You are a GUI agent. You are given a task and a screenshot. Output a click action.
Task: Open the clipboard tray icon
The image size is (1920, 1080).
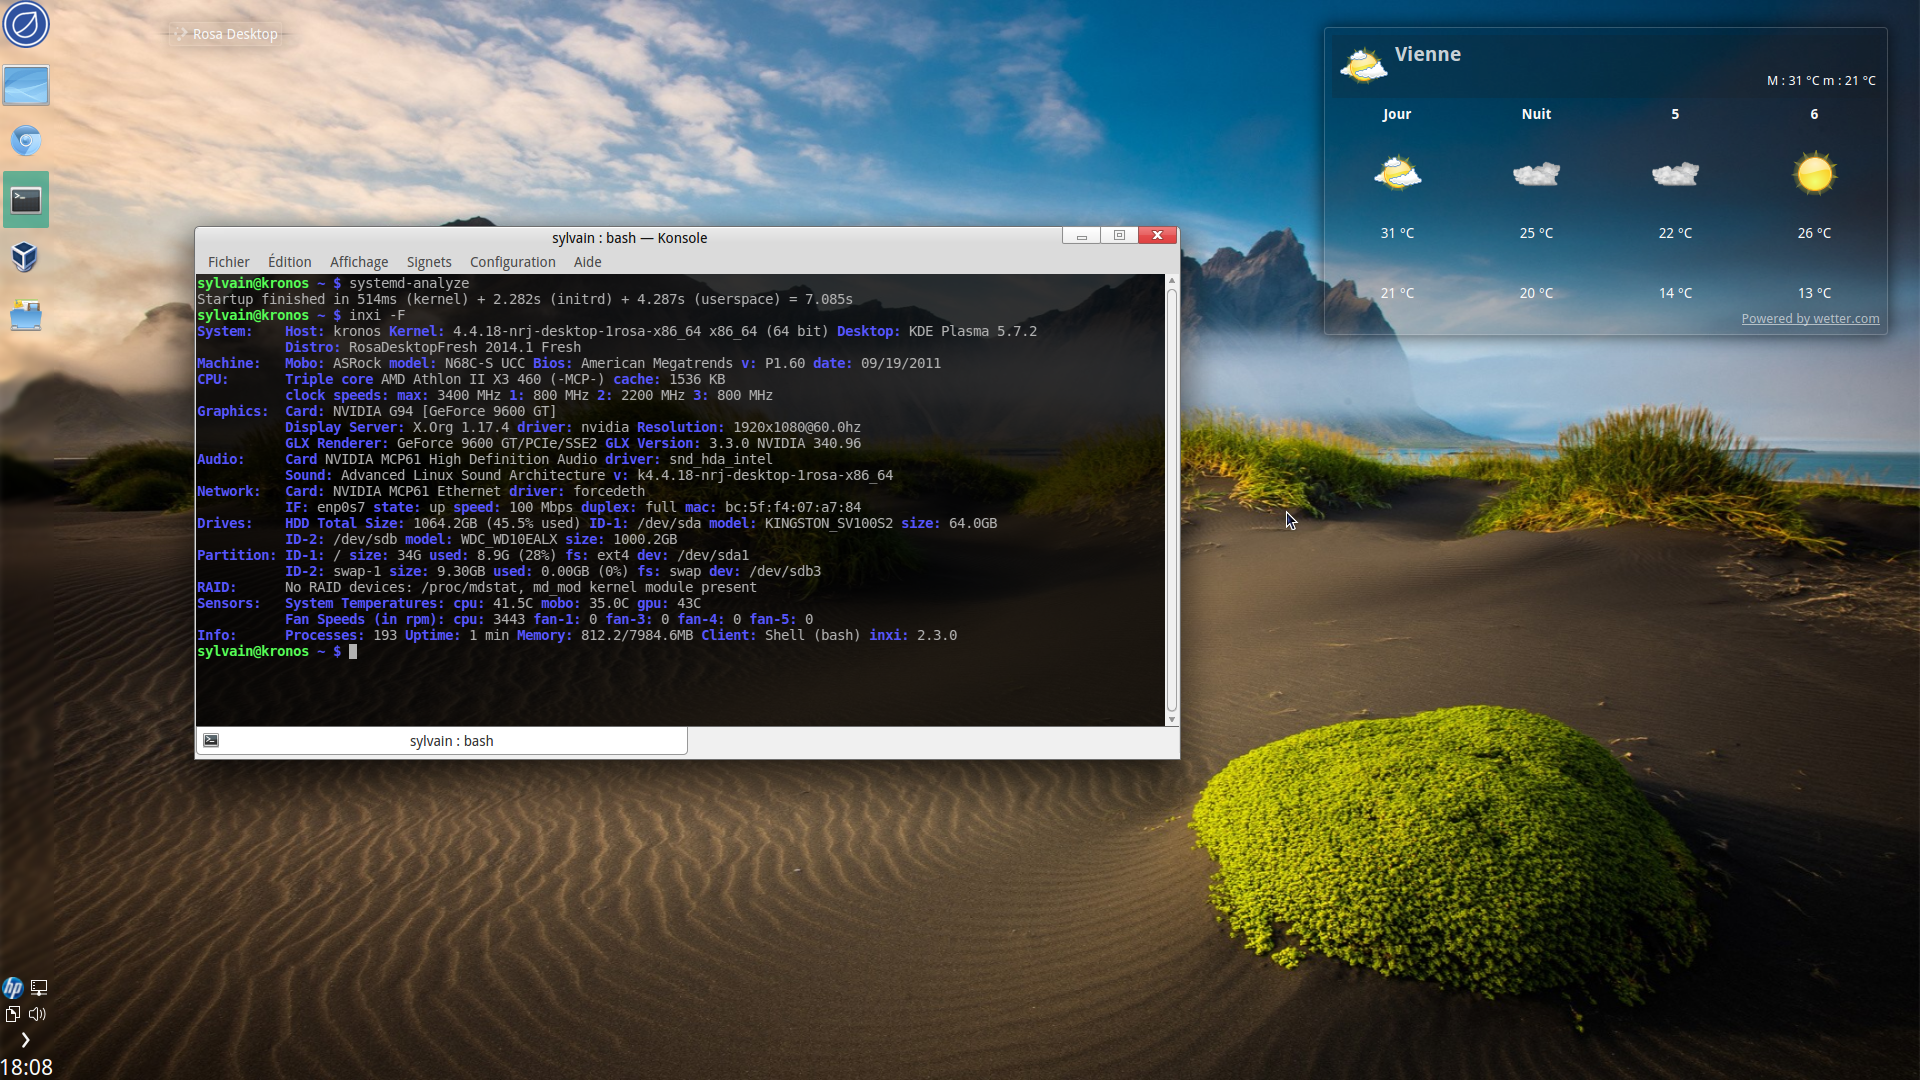click(13, 1014)
